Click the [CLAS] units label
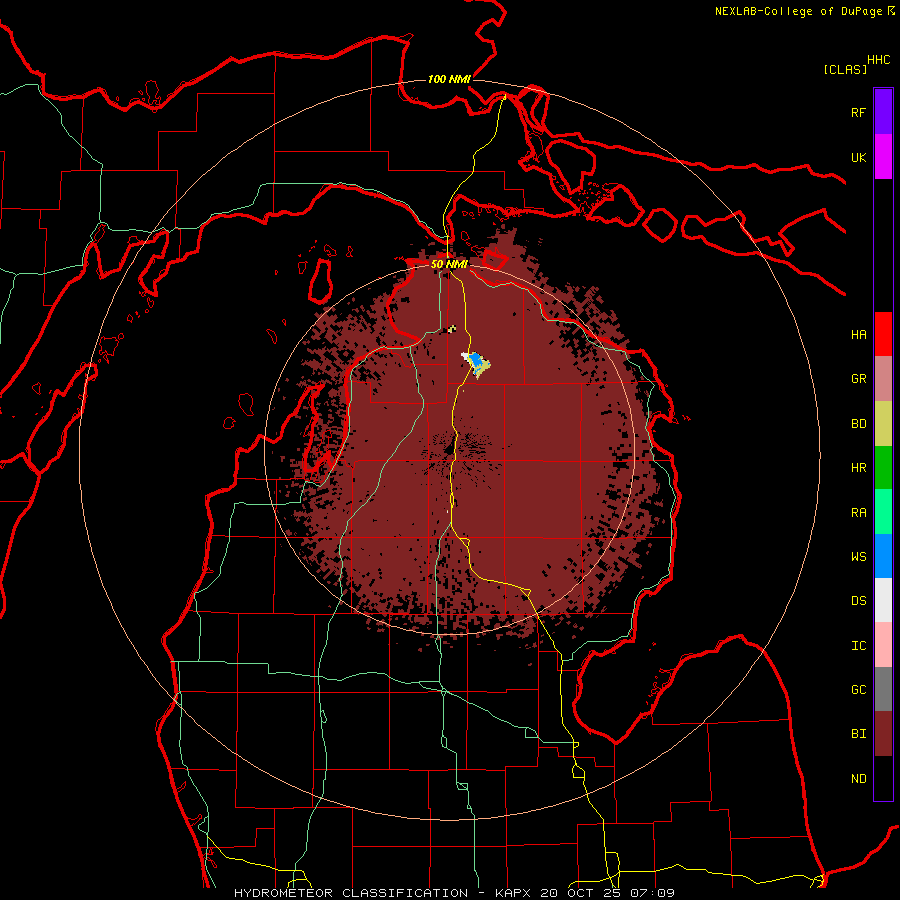This screenshot has width=900, height=900. 845,69
